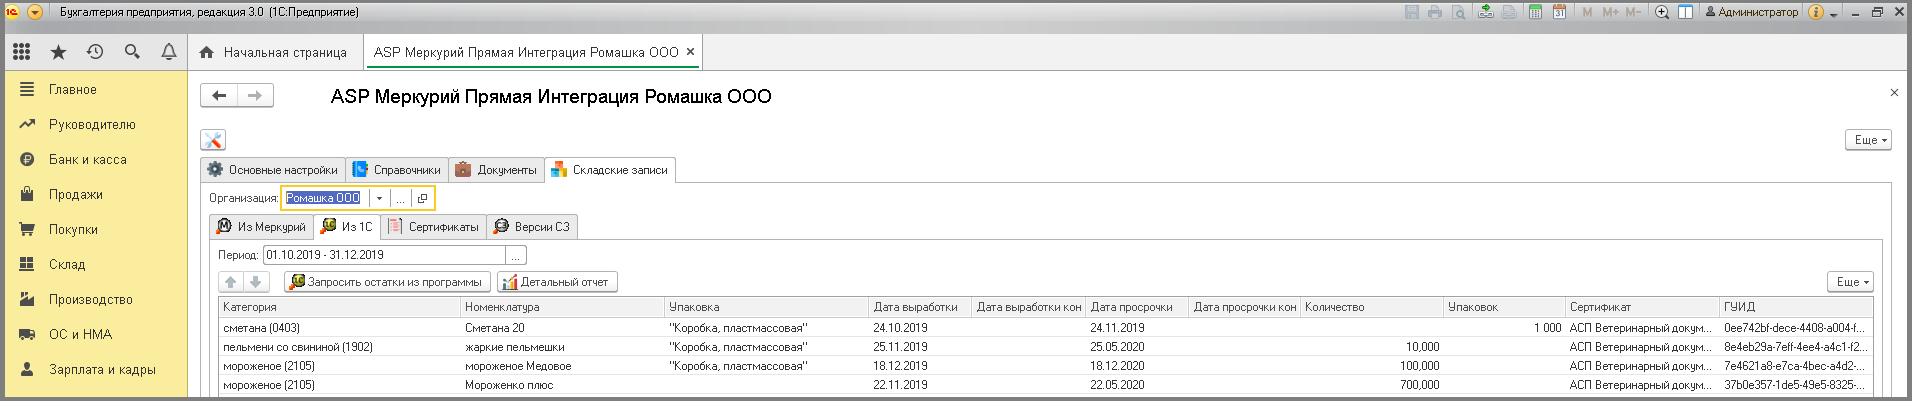Image resolution: width=1912 pixels, height=401 pixels.
Task: Open Начальная страница tab
Action: (274, 52)
